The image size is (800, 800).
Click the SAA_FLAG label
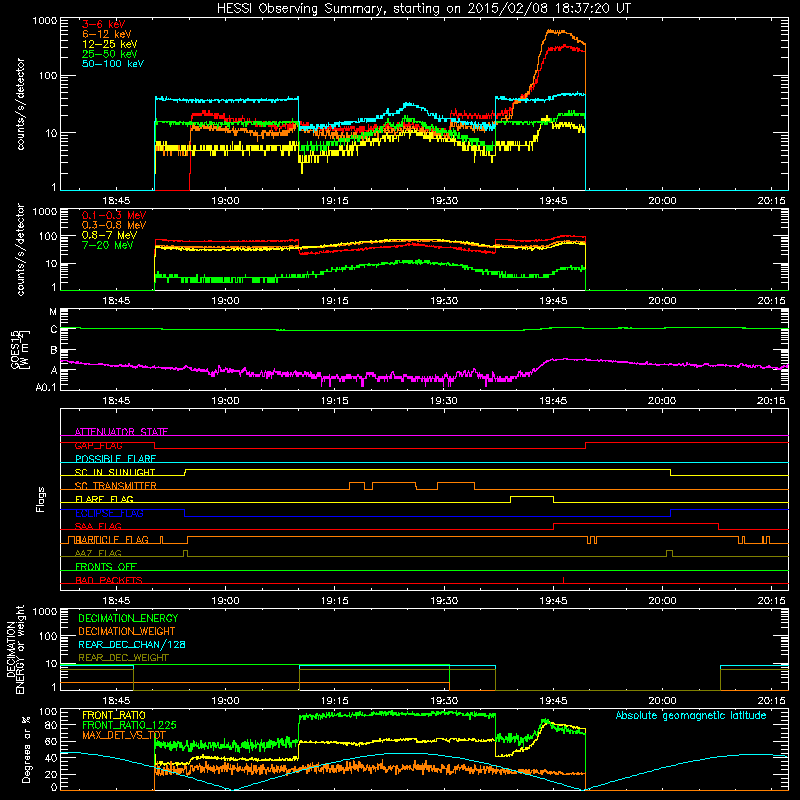(x=98, y=526)
